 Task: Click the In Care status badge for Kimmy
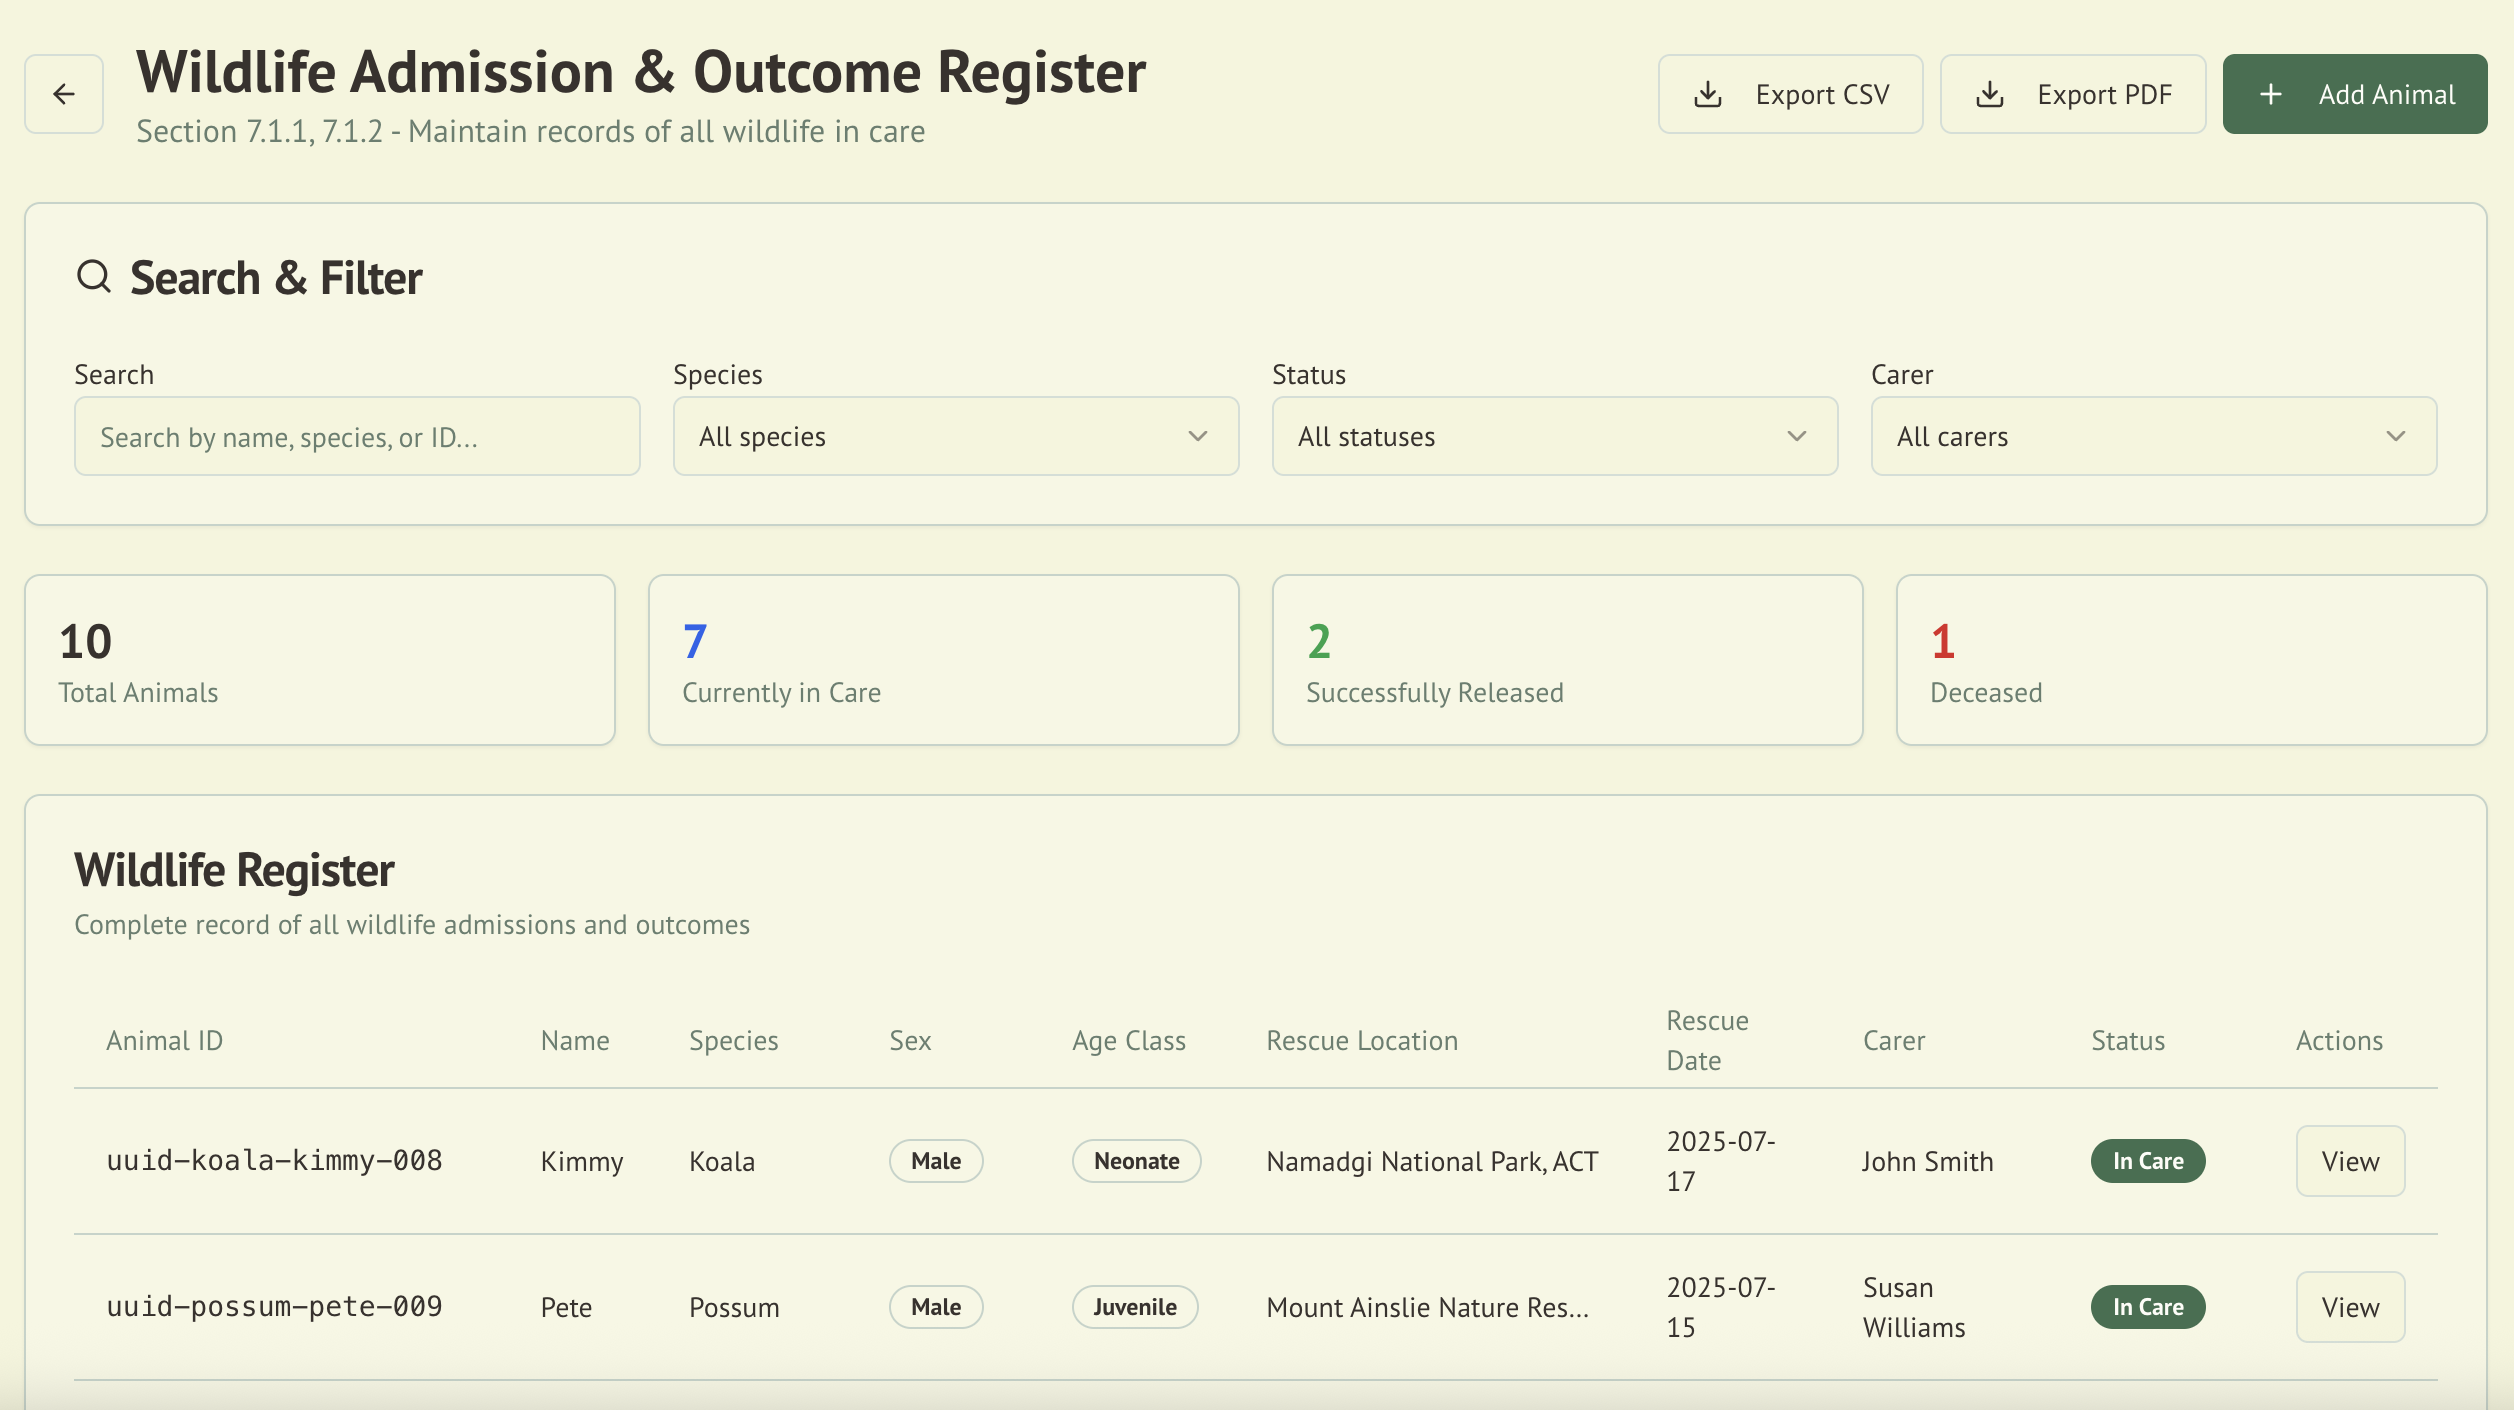(x=2147, y=1160)
